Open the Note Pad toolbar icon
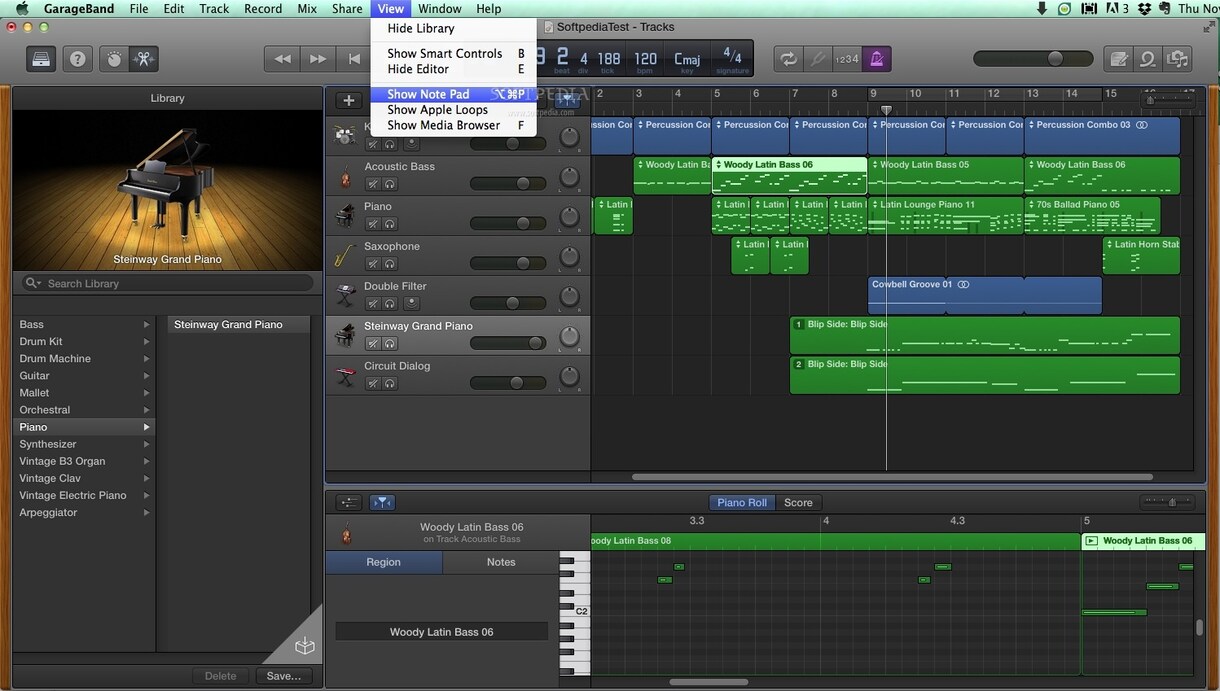 point(1119,59)
